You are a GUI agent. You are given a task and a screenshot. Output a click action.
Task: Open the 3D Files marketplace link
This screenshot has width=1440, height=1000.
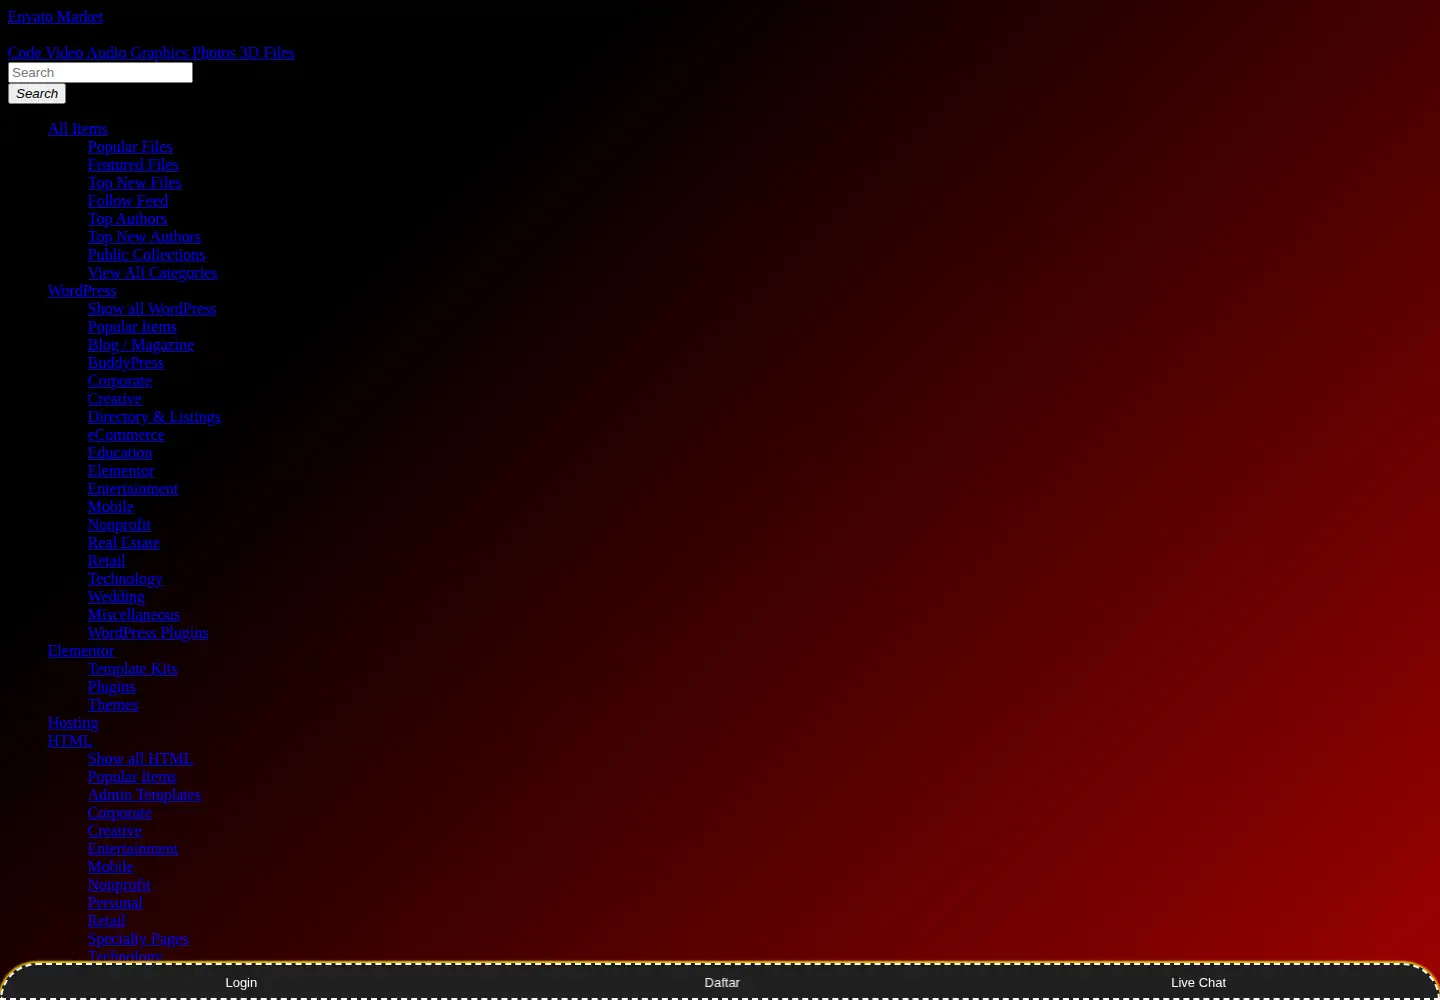(267, 53)
